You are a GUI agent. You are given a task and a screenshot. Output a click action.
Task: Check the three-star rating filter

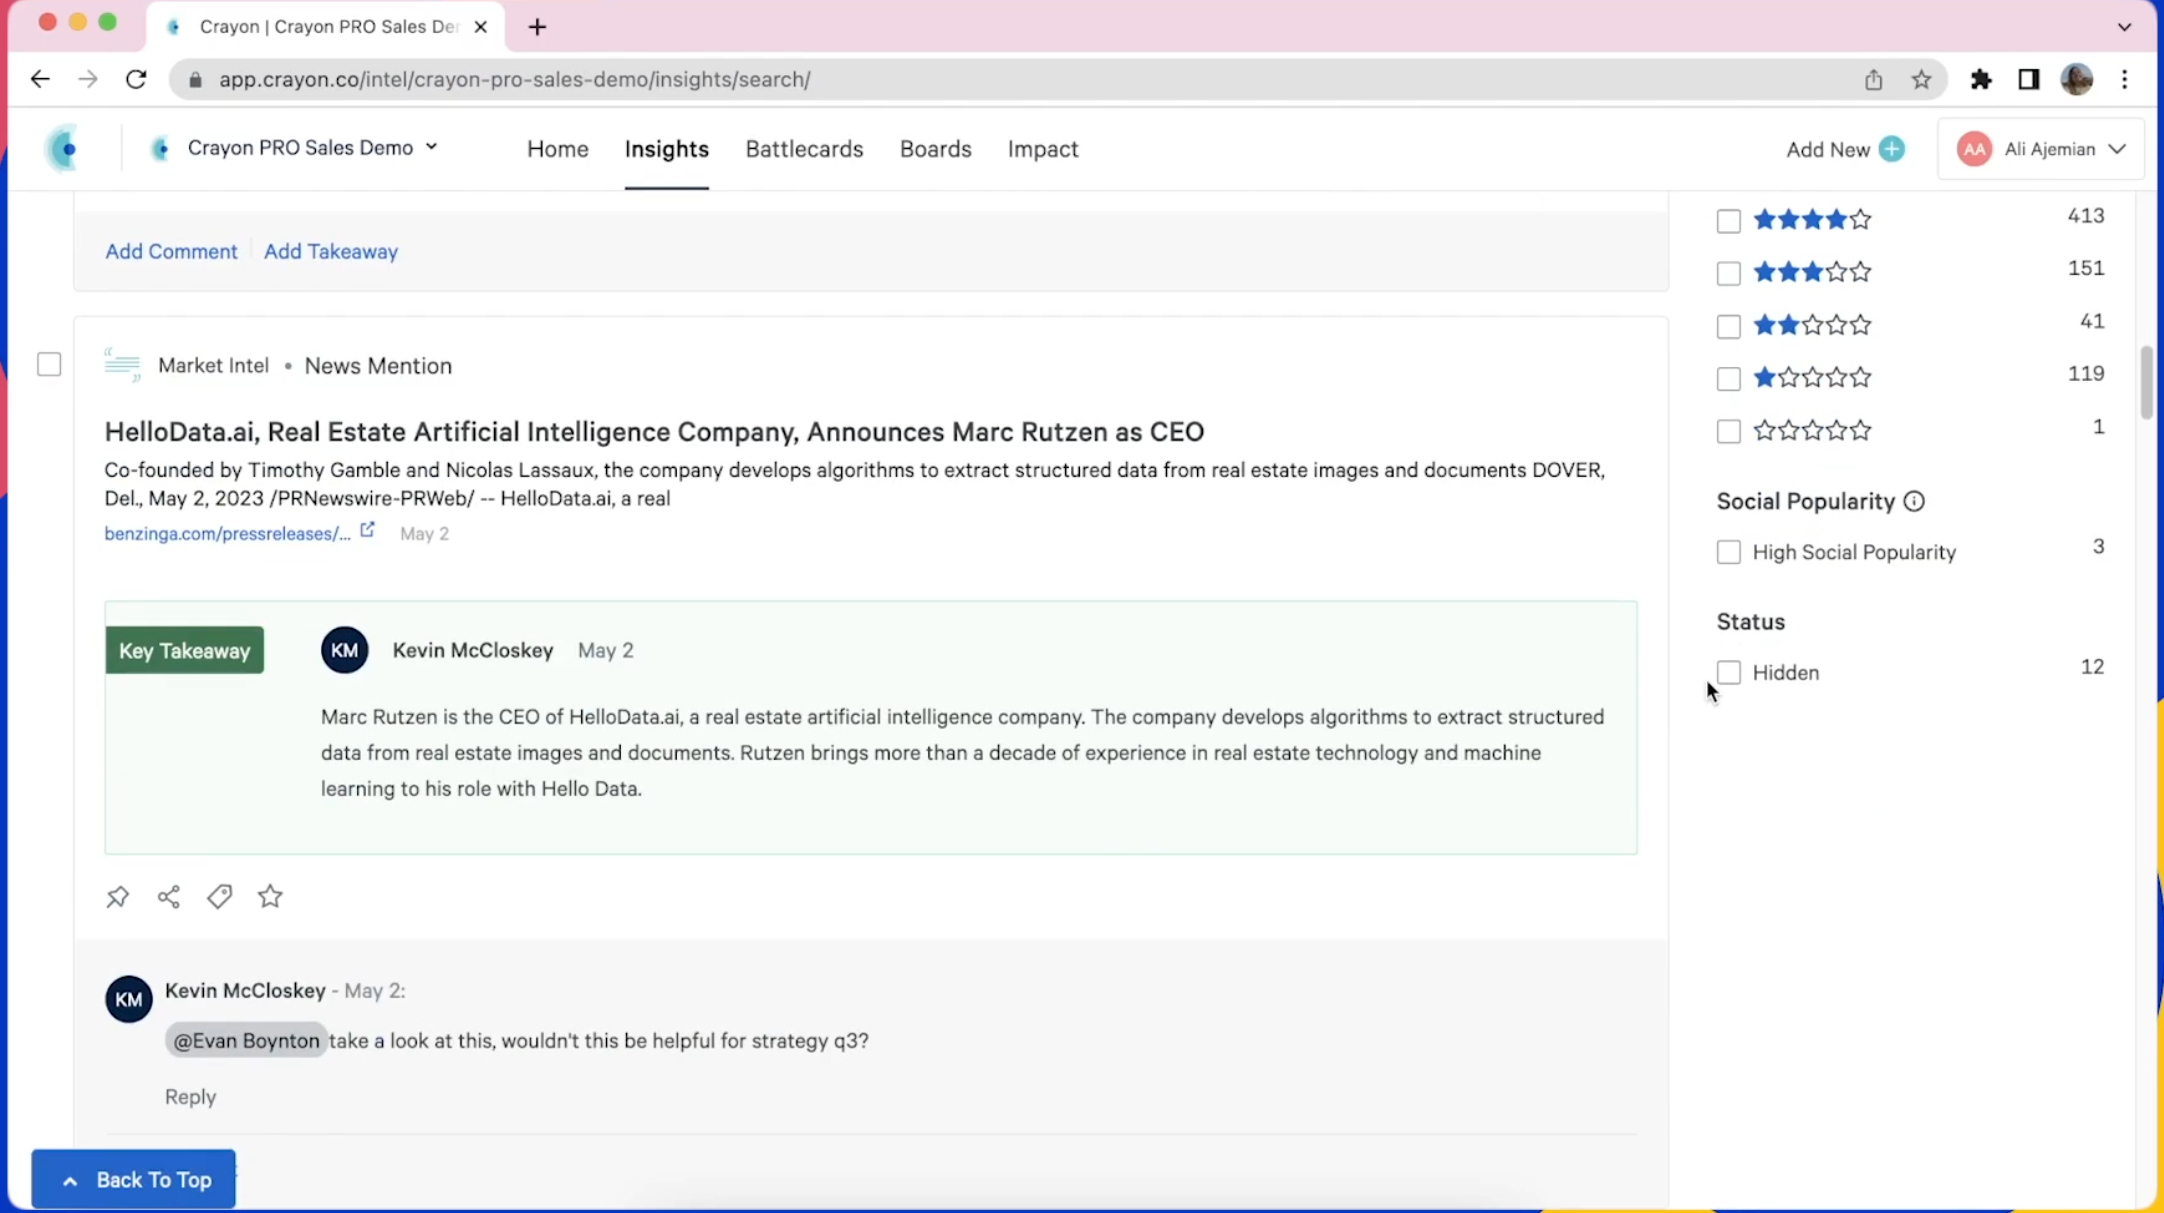tap(1728, 273)
